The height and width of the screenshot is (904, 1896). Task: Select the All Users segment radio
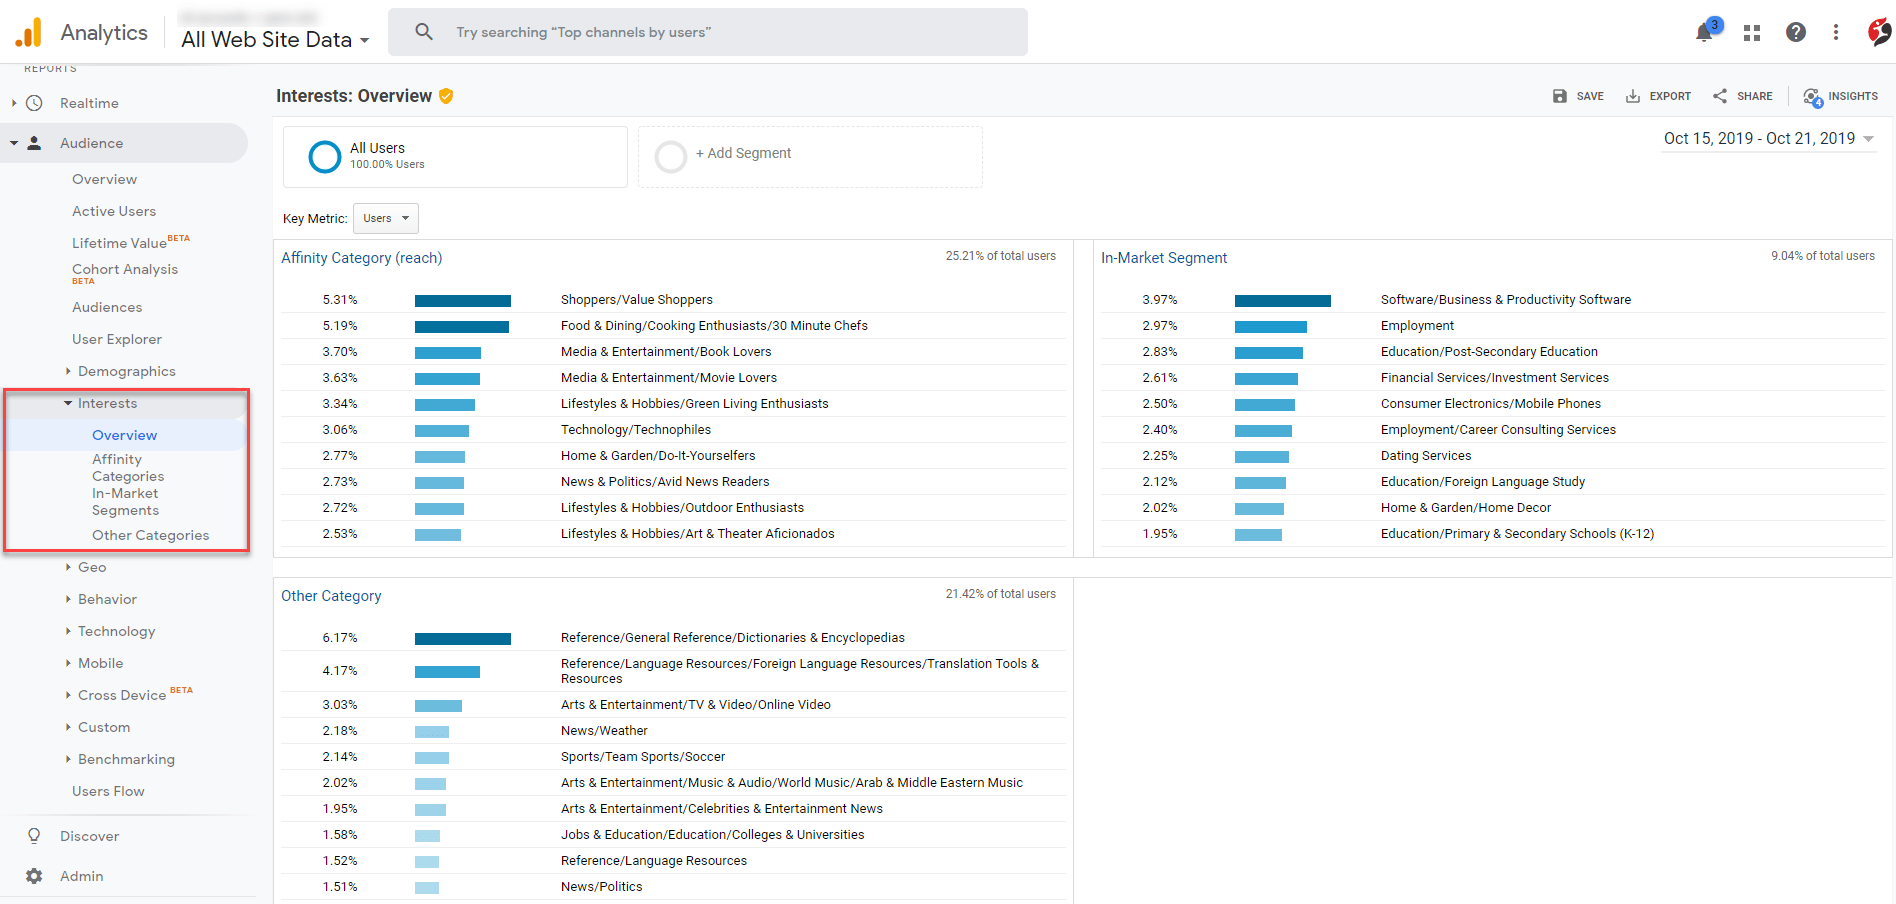(325, 156)
